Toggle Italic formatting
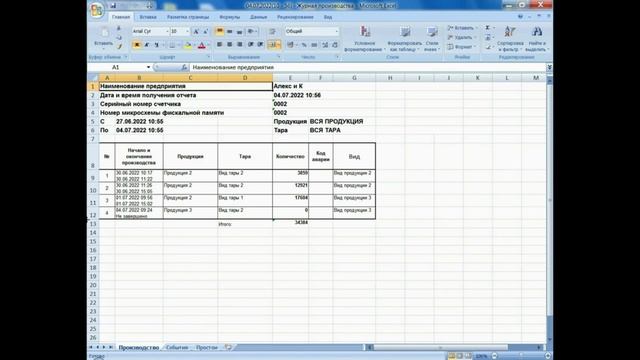This screenshot has width=640, height=360. tap(147, 45)
